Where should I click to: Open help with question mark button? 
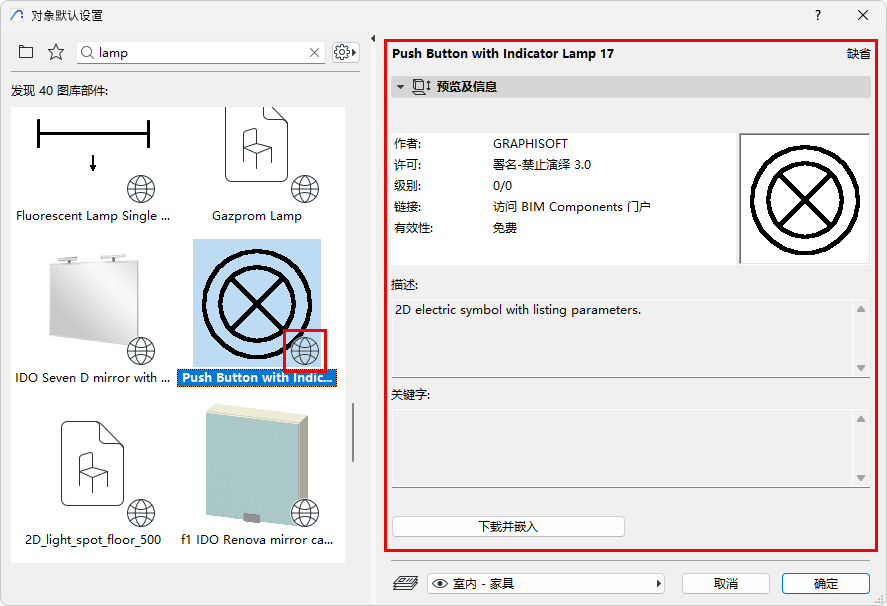(x=818, y=15)
